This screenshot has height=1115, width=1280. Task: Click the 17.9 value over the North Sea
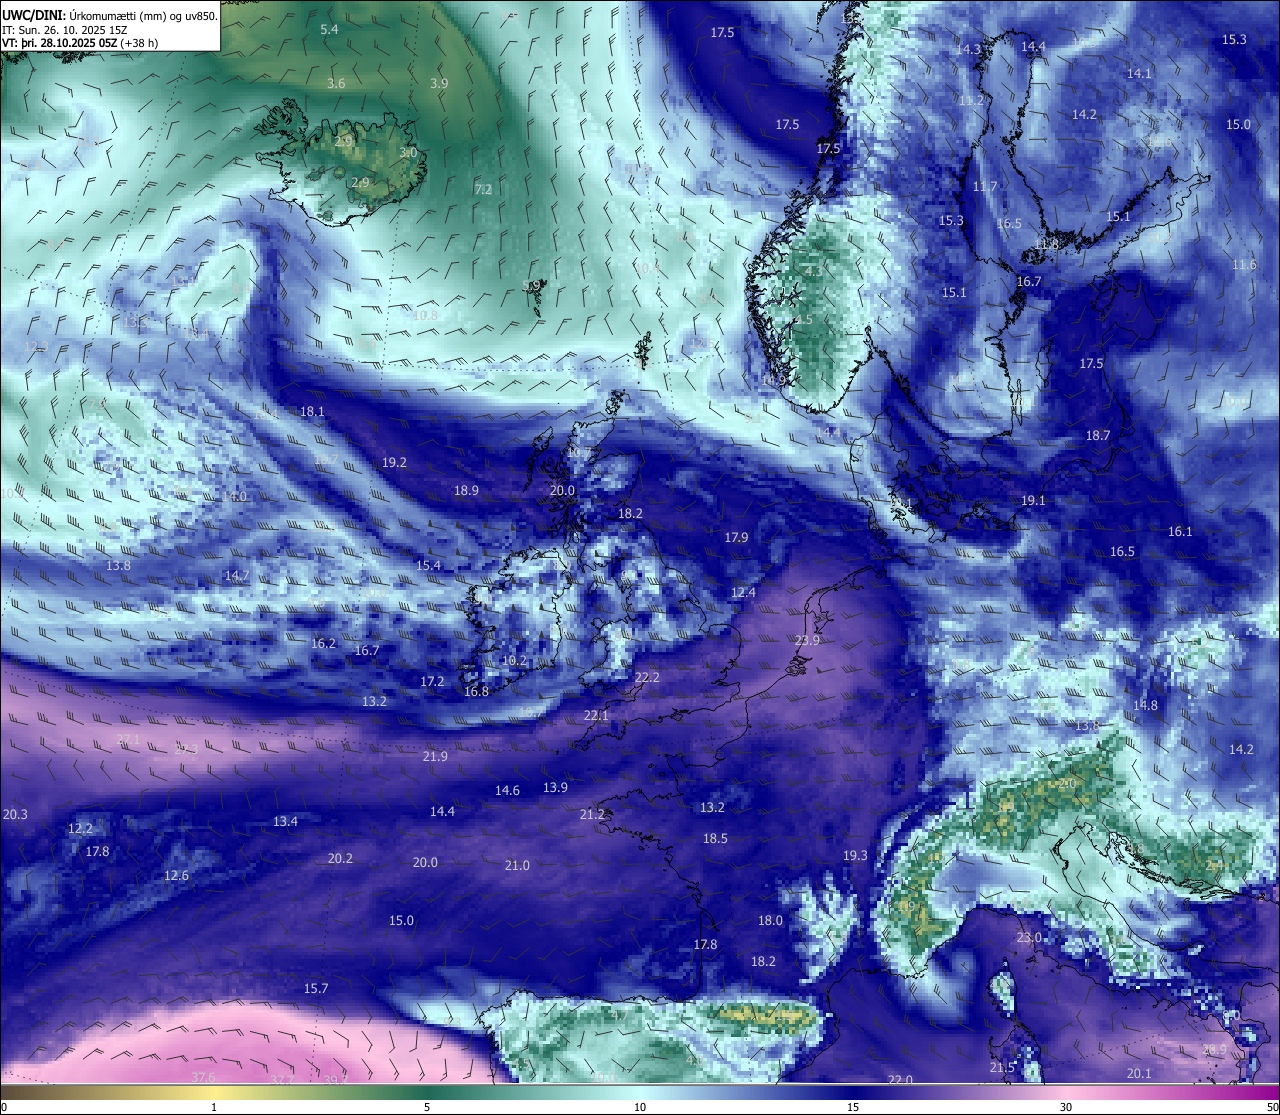tap(736, 538)
